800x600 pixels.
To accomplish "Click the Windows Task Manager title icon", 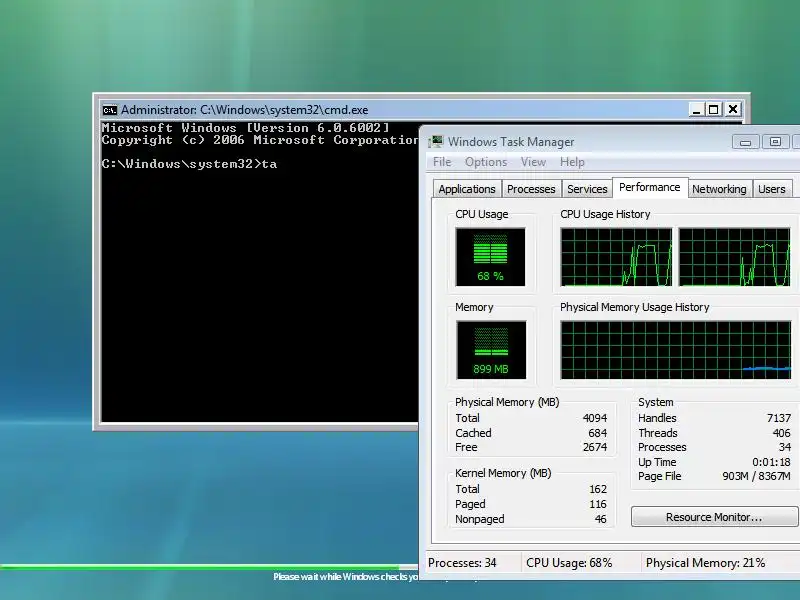I will (x=436, y=141).
